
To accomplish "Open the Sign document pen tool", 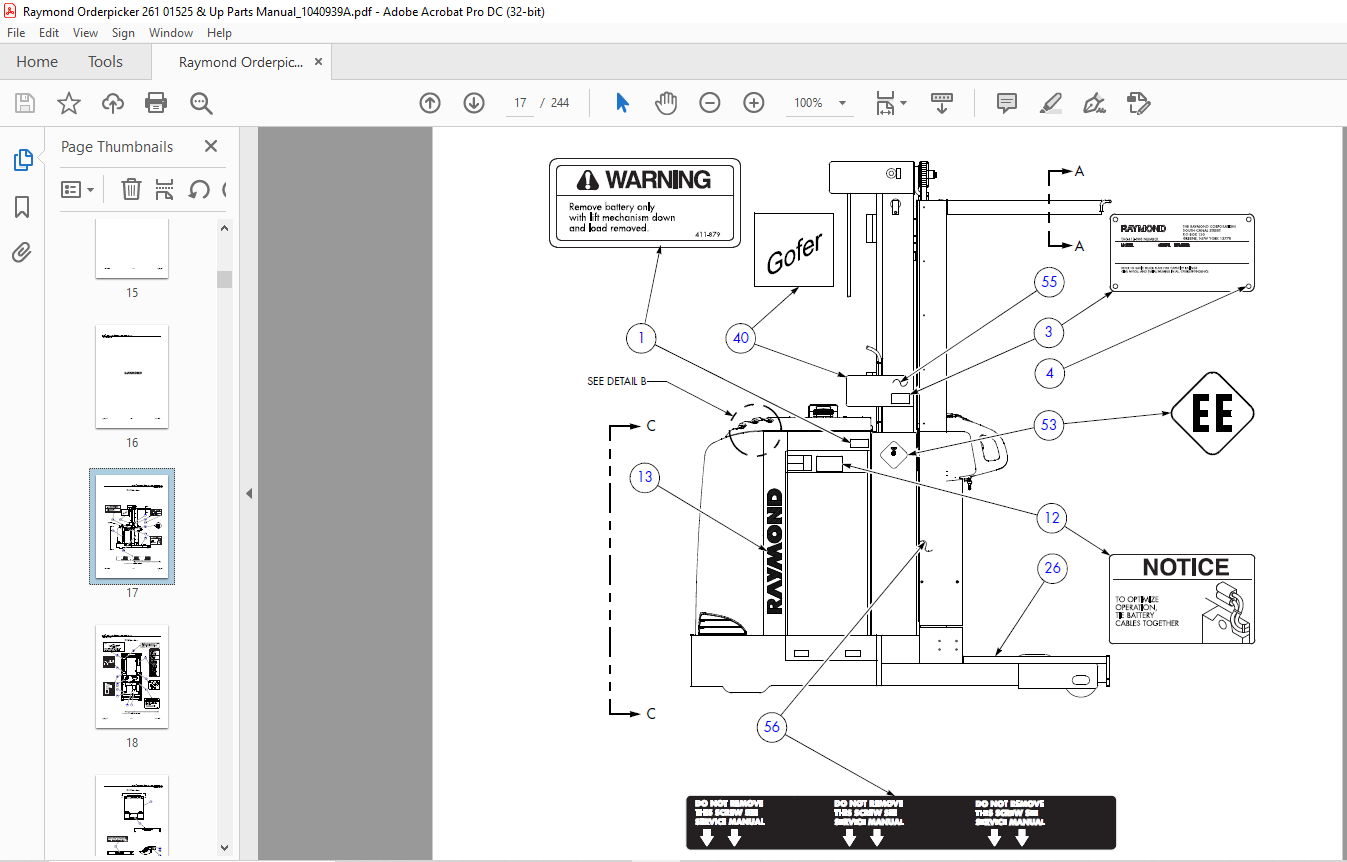I will tap(1095, 103).
